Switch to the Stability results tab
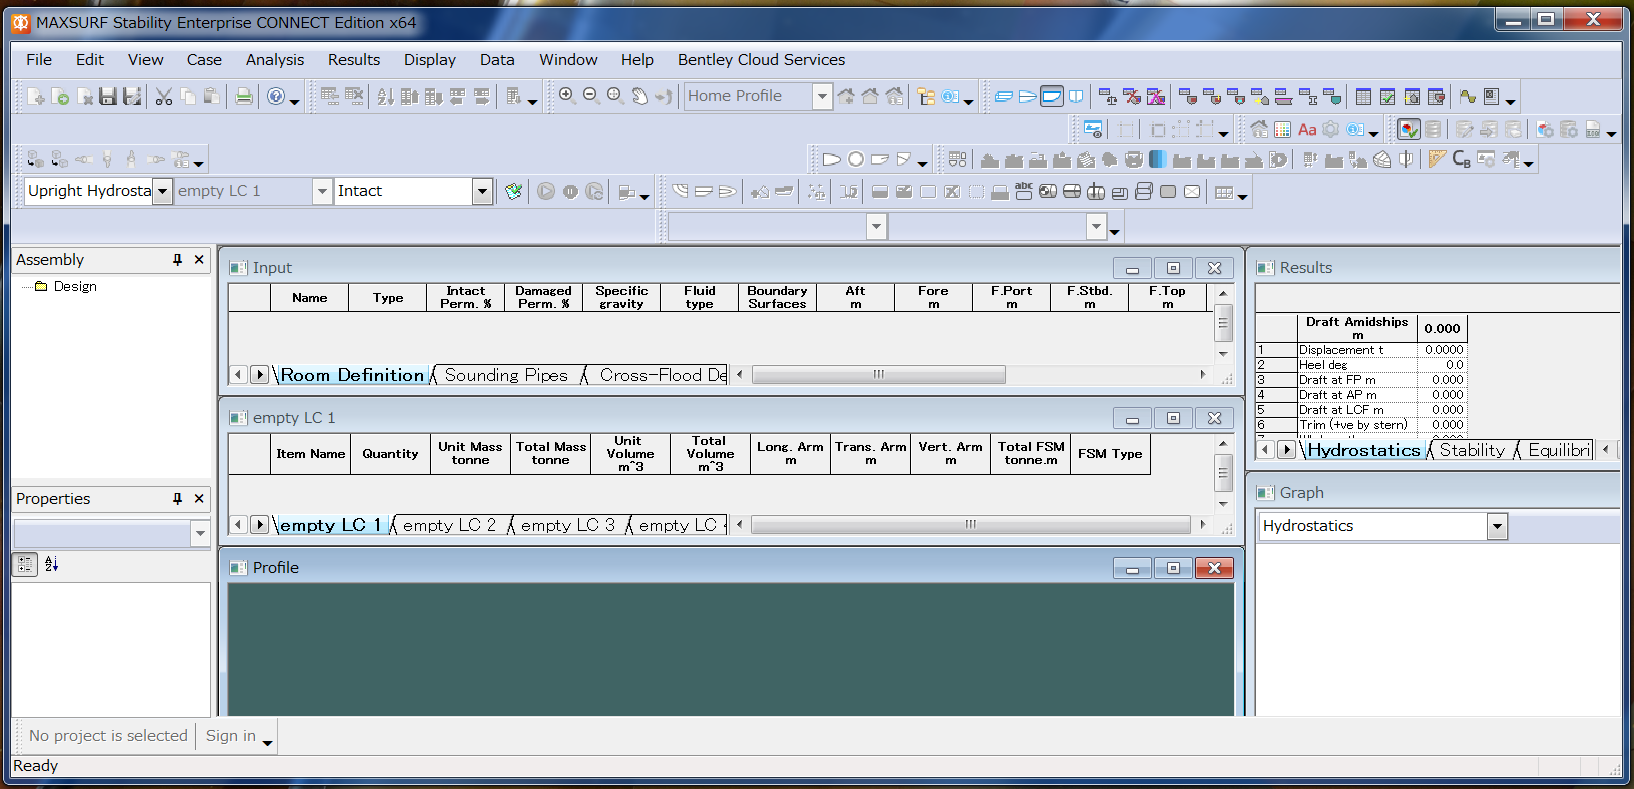1634x789 pixels. tap(1472, 450)
